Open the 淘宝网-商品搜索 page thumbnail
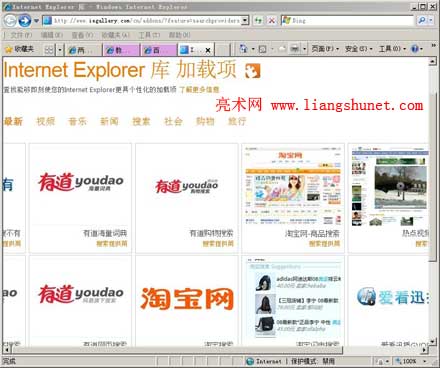 coord(293,186)
